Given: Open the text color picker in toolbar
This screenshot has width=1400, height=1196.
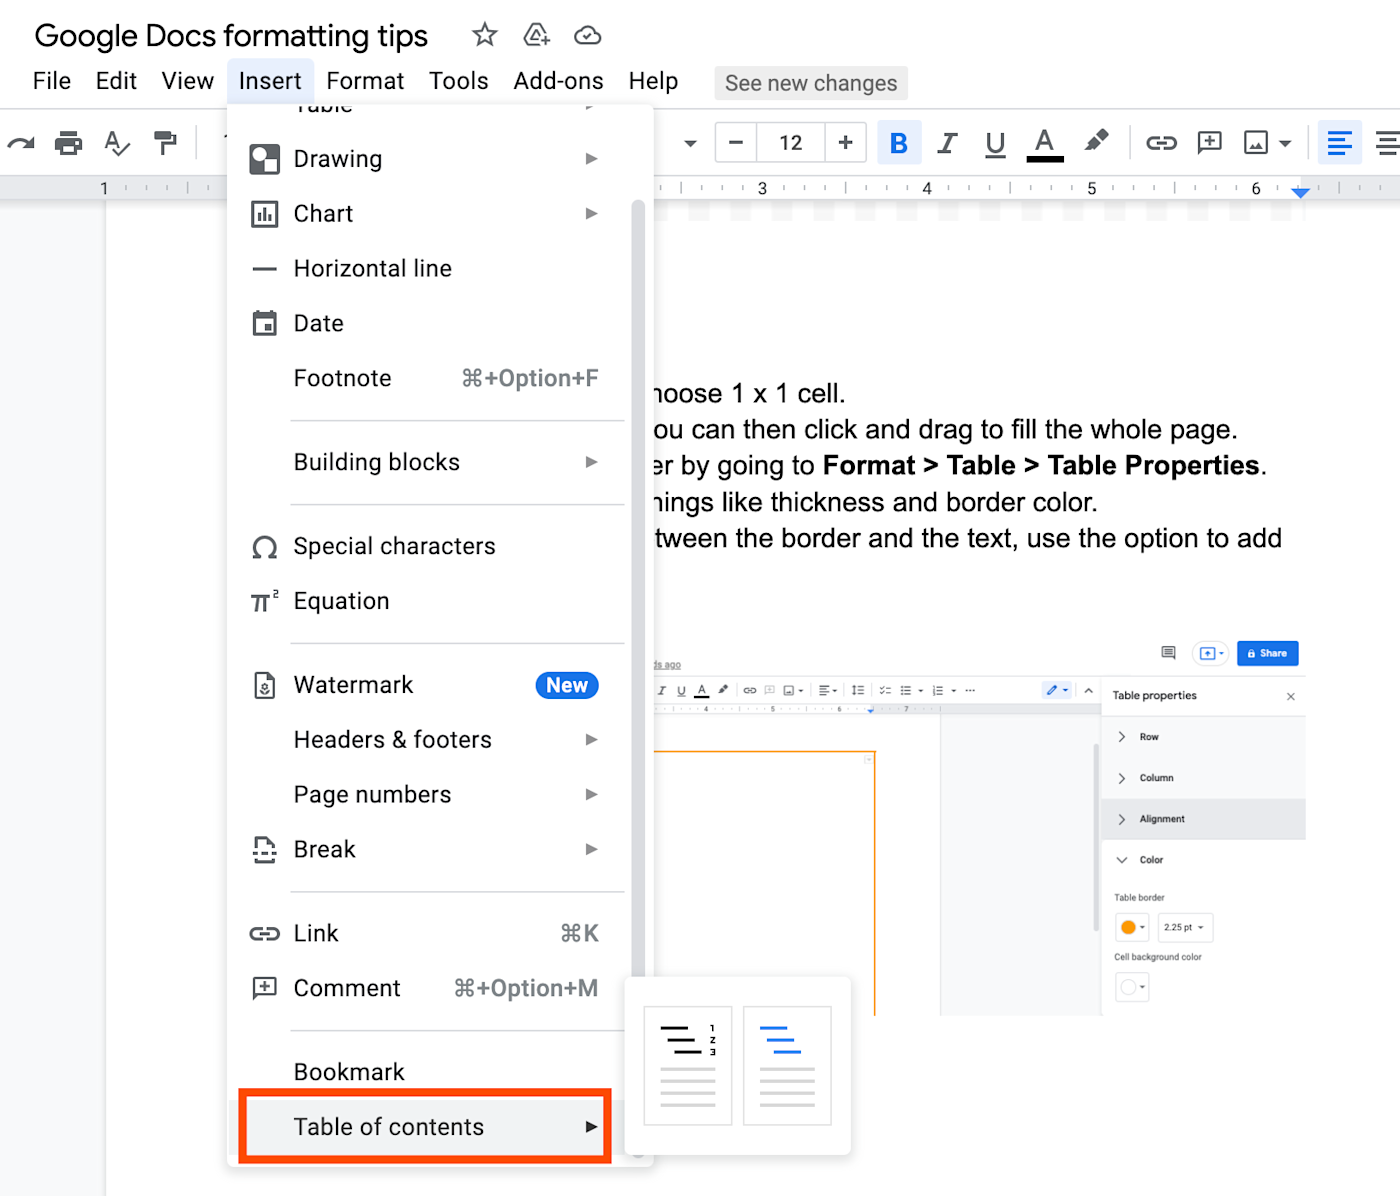Looking at the screenshot, I should coord(1045,144).
